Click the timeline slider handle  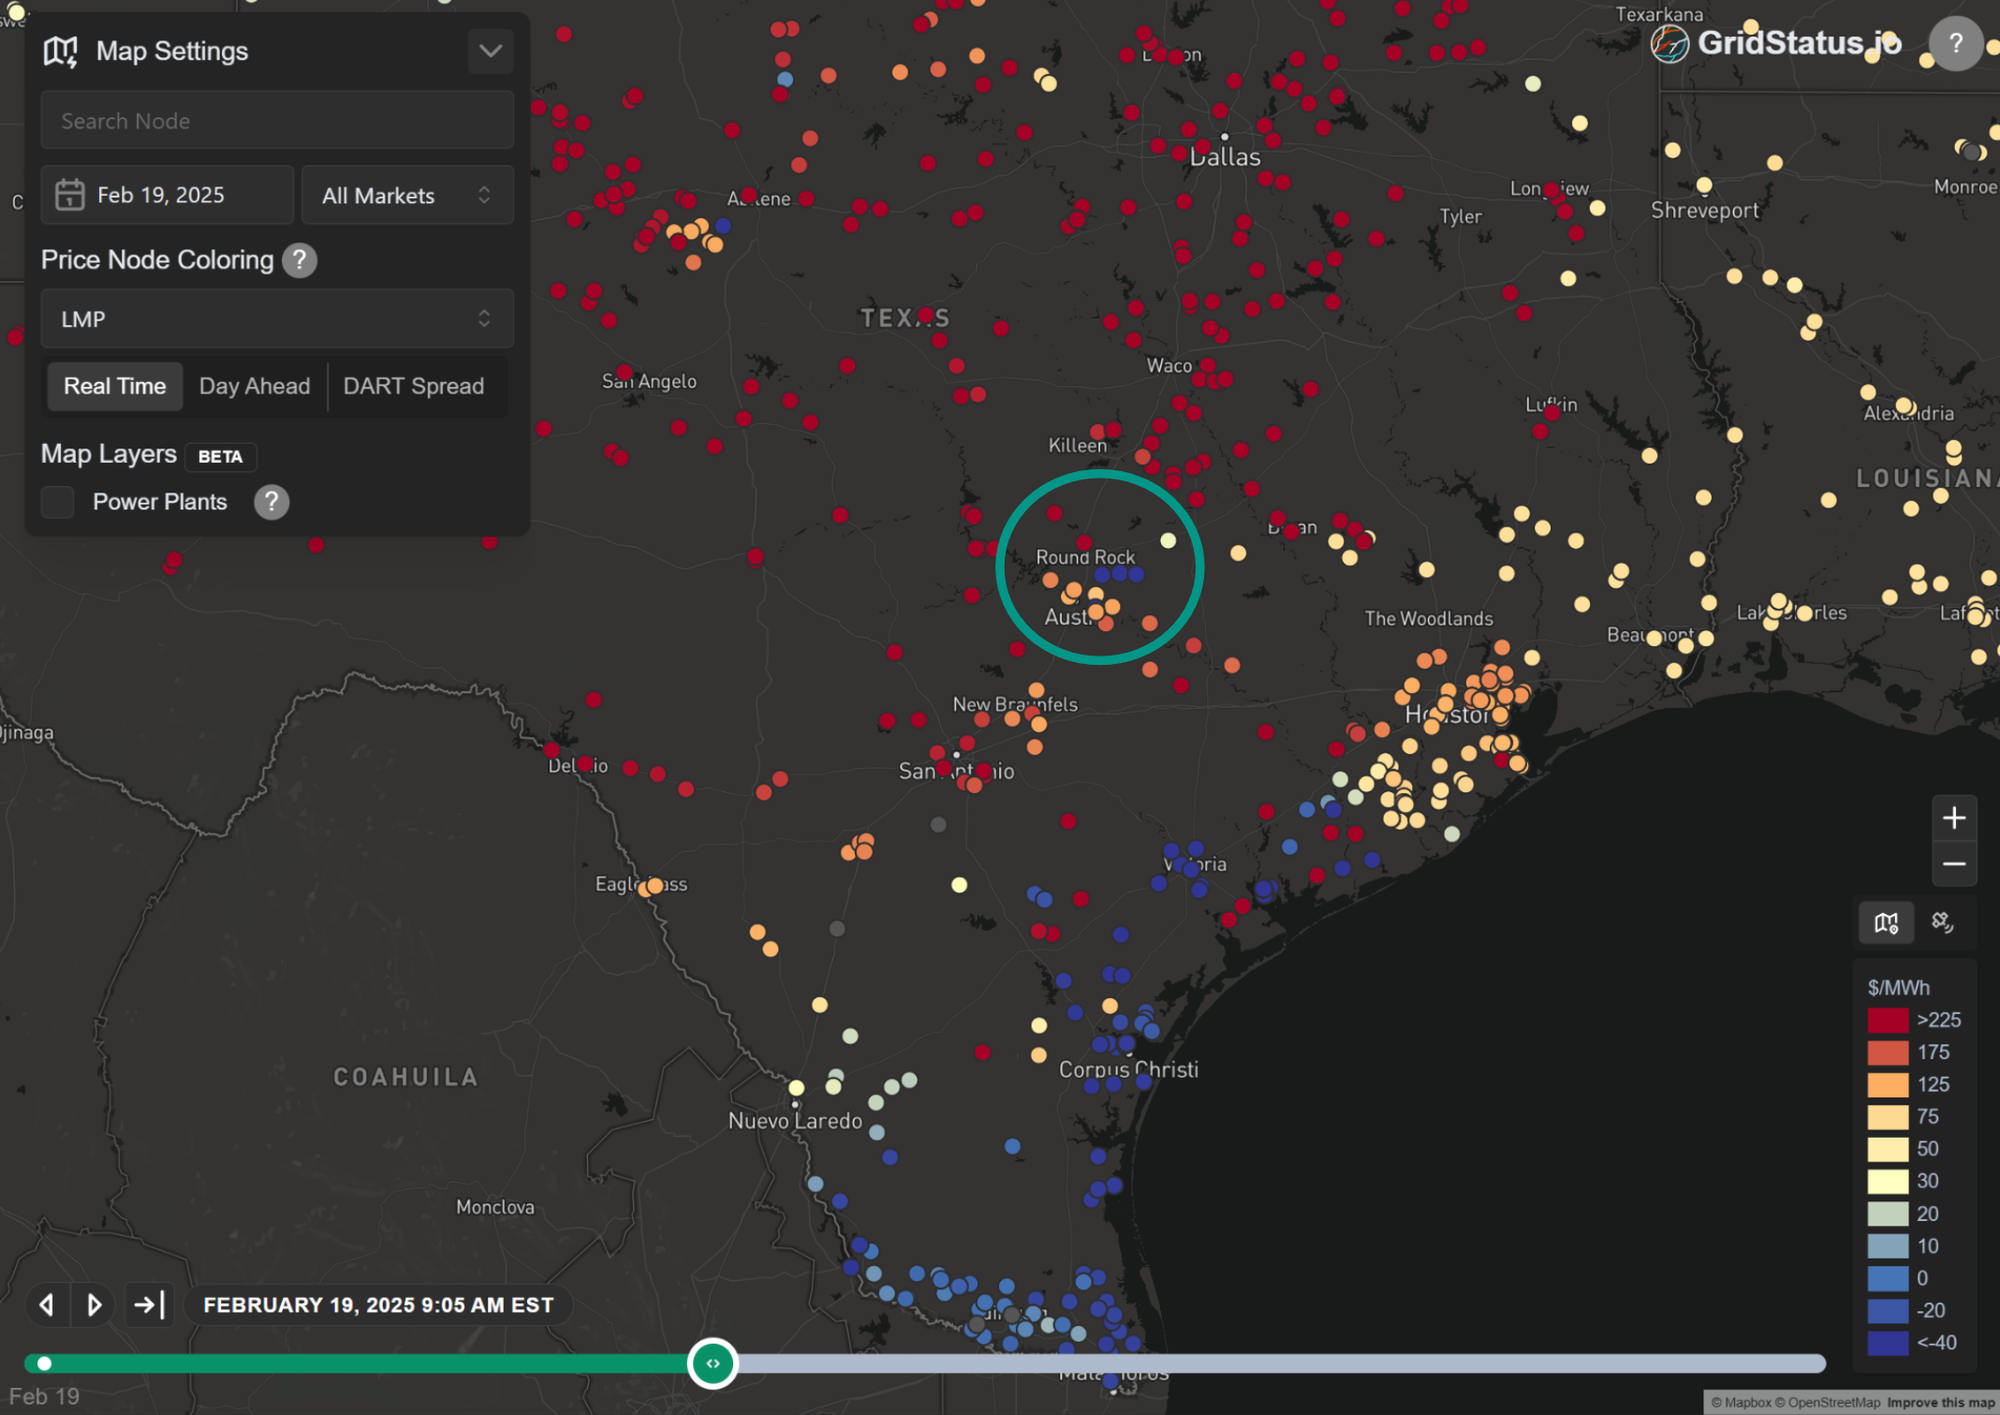click(712, 1363)
